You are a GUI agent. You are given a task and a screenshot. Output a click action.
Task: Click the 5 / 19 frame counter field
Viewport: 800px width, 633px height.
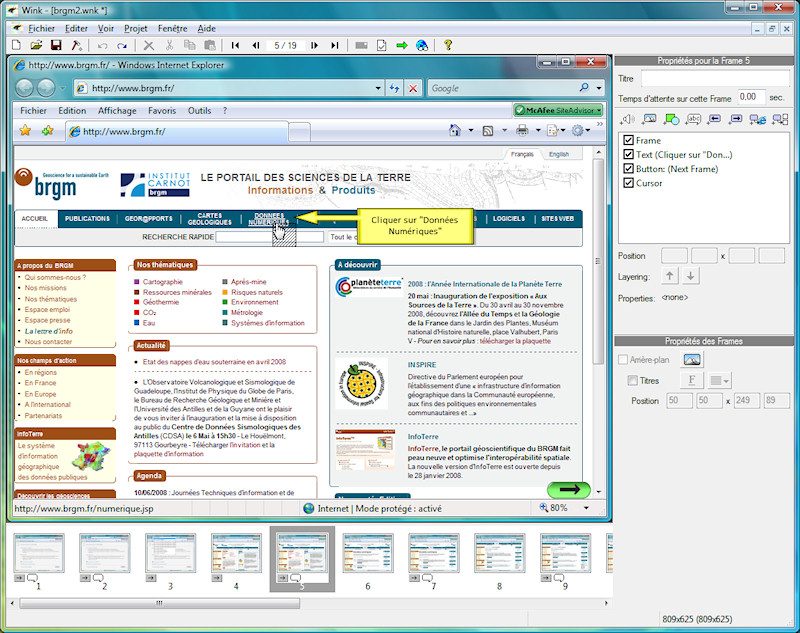pyautogui.click(x=285, y=45)
